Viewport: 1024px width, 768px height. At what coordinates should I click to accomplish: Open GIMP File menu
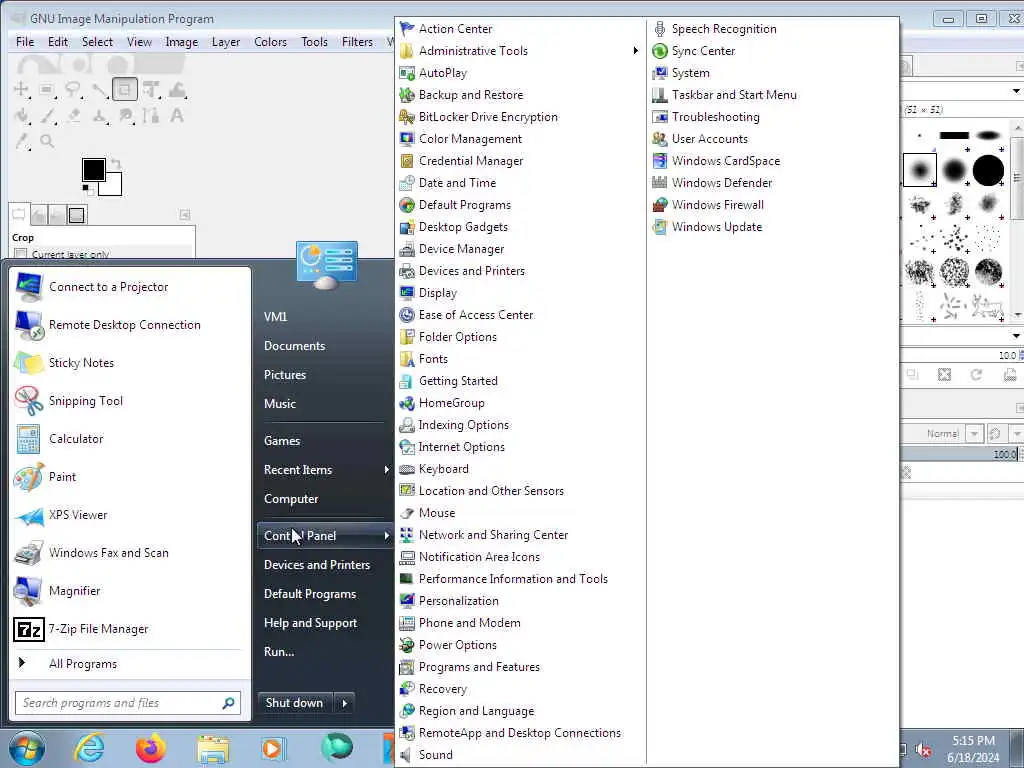click(25, 42)
